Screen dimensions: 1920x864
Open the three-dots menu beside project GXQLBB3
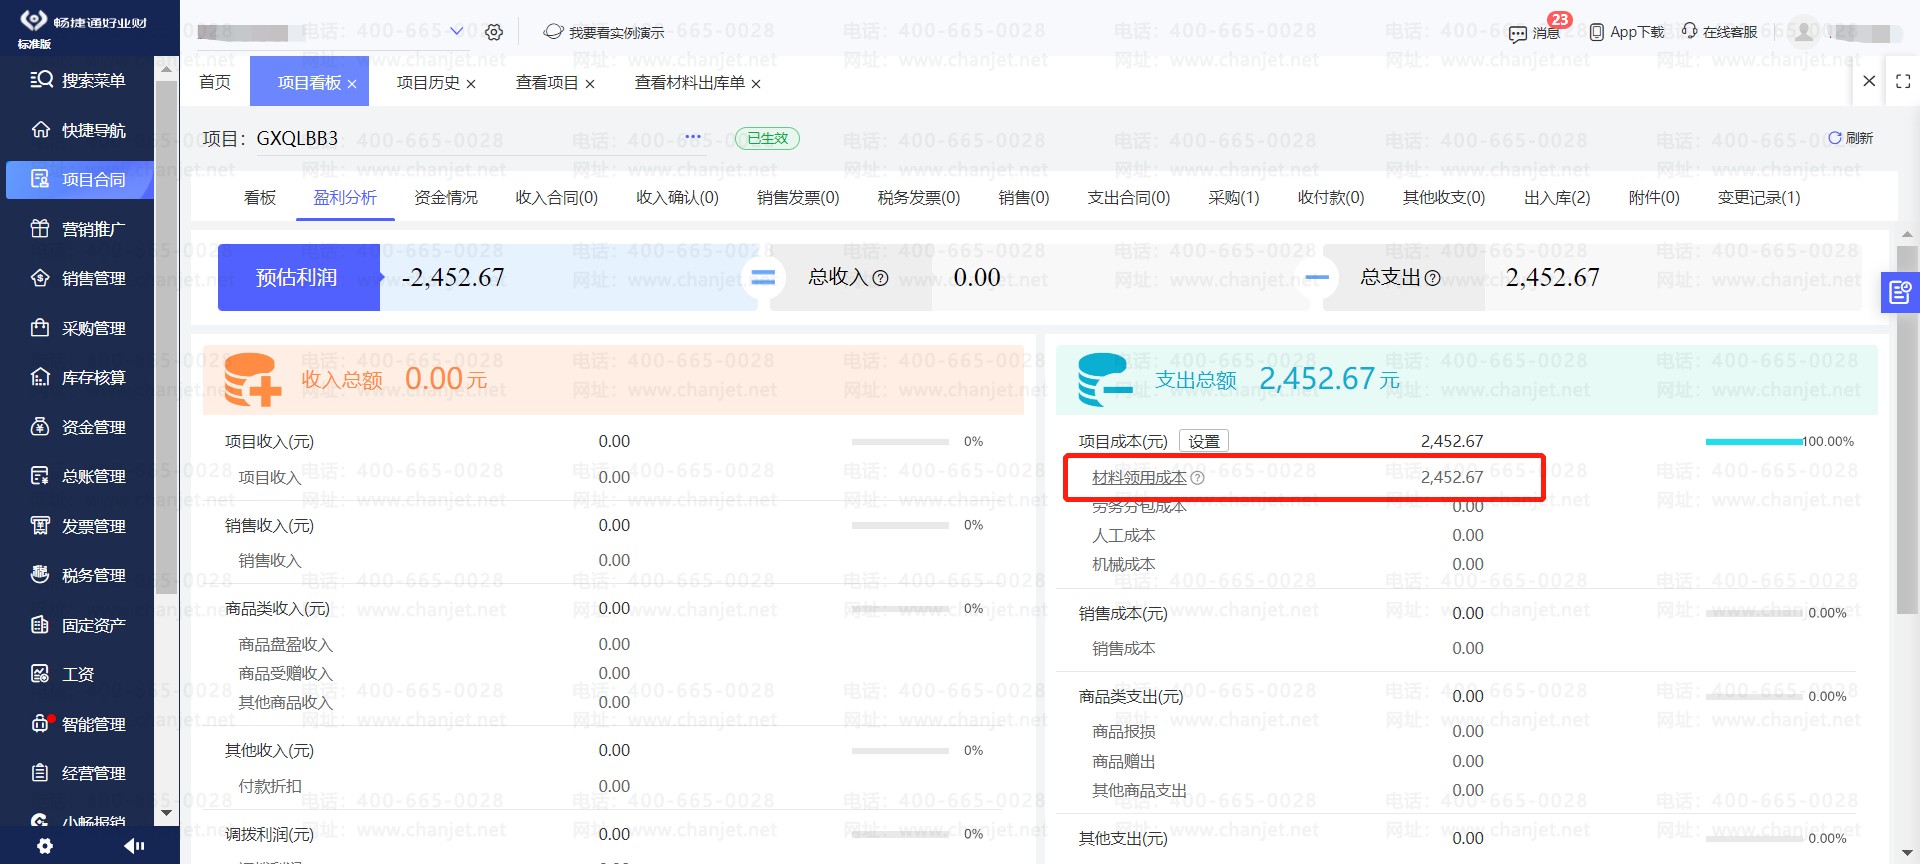pos(693,137)
